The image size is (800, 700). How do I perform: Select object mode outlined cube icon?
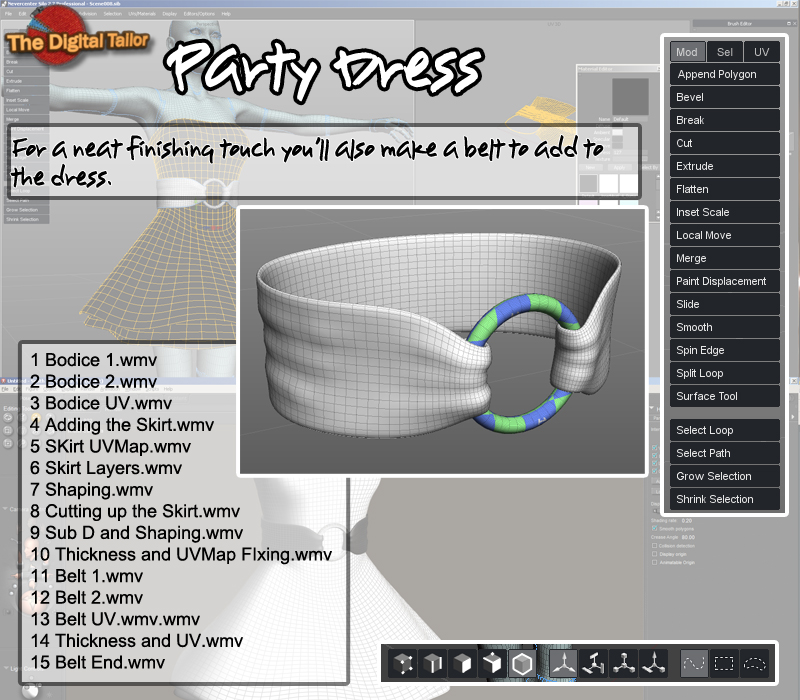pyautogui.click(x=522, y=663)
